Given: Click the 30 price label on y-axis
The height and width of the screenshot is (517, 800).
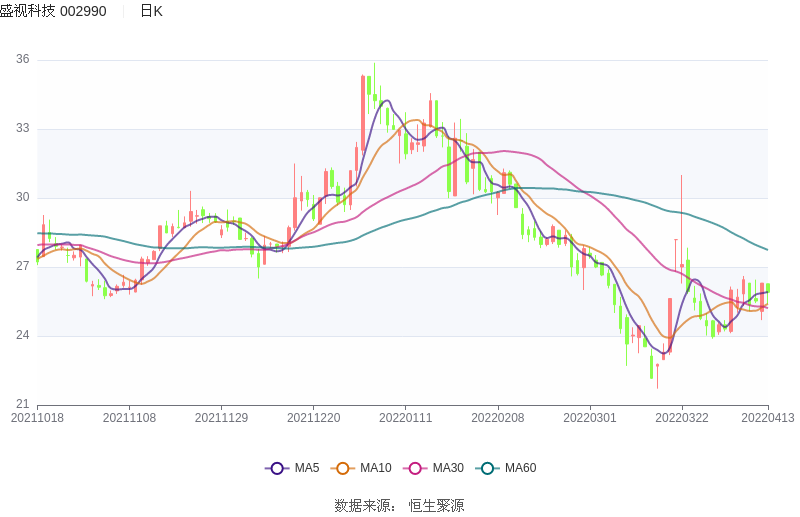Looking at the screenshot, I should [x=22, y=198].
